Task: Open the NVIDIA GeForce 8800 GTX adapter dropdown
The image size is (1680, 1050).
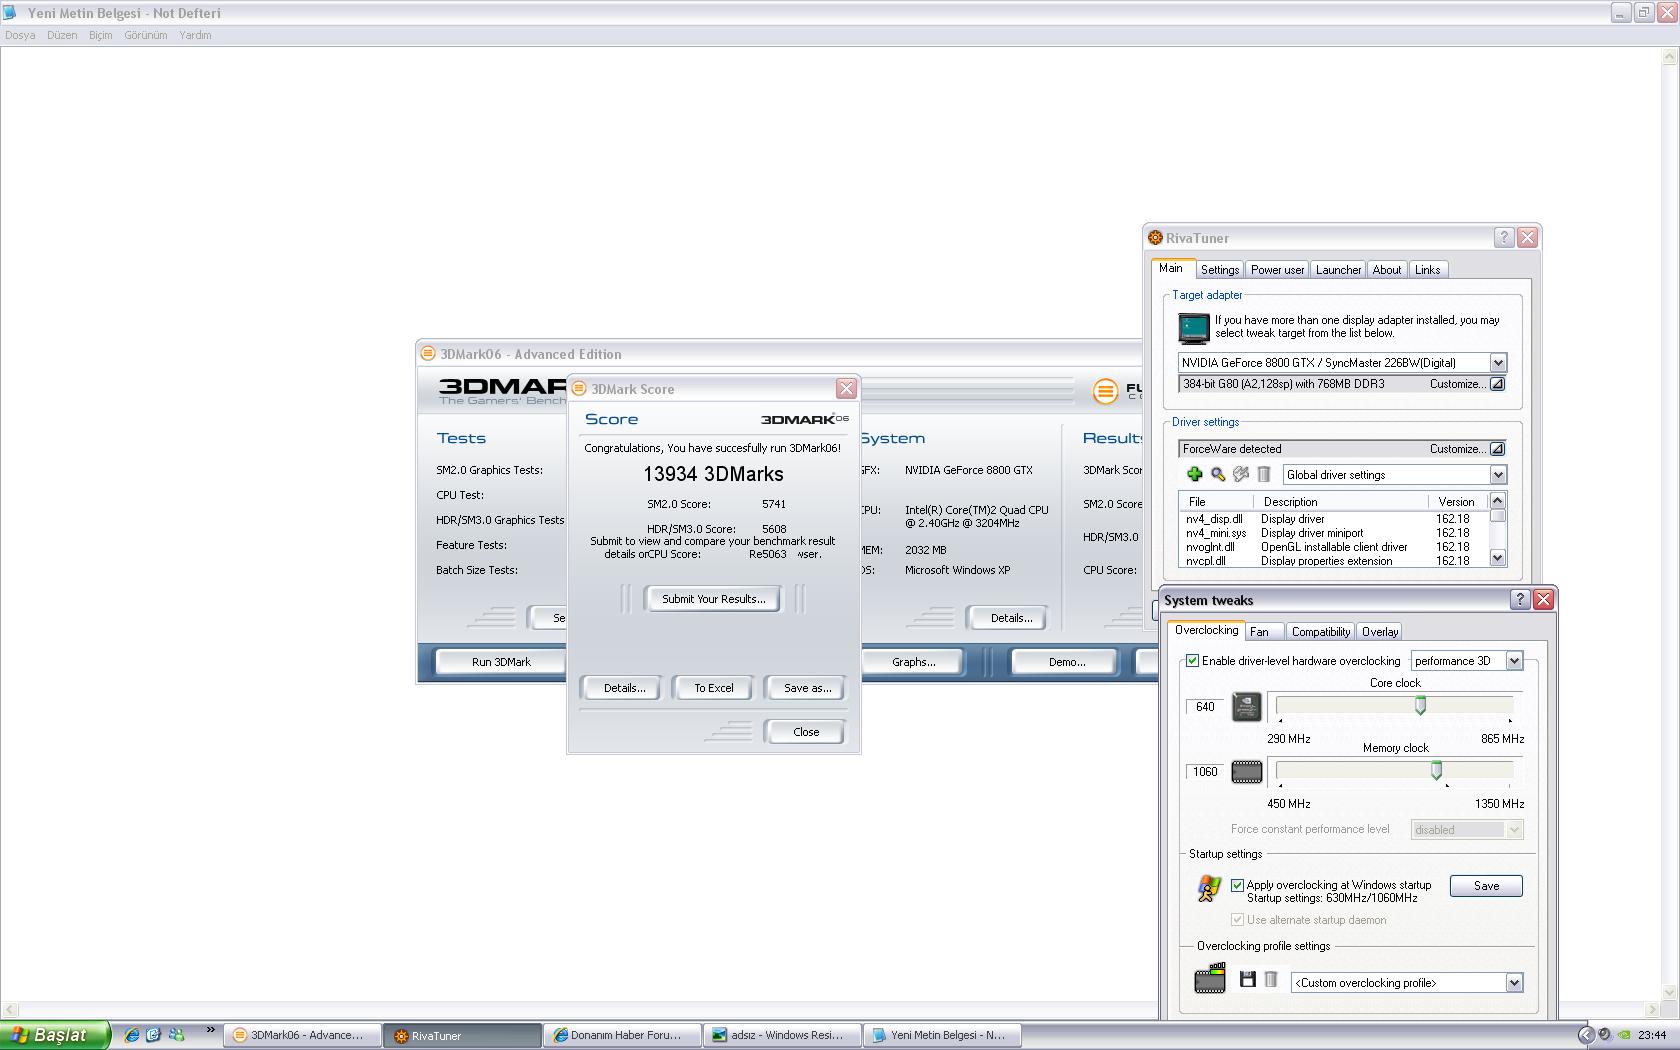Action: pyautogui.click(x=1498, y=363)
